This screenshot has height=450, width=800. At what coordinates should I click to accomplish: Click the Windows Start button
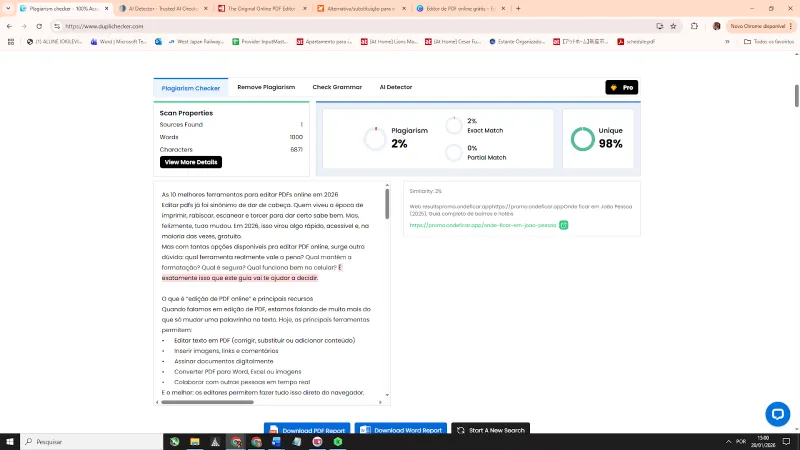click(x=9, y=441)
